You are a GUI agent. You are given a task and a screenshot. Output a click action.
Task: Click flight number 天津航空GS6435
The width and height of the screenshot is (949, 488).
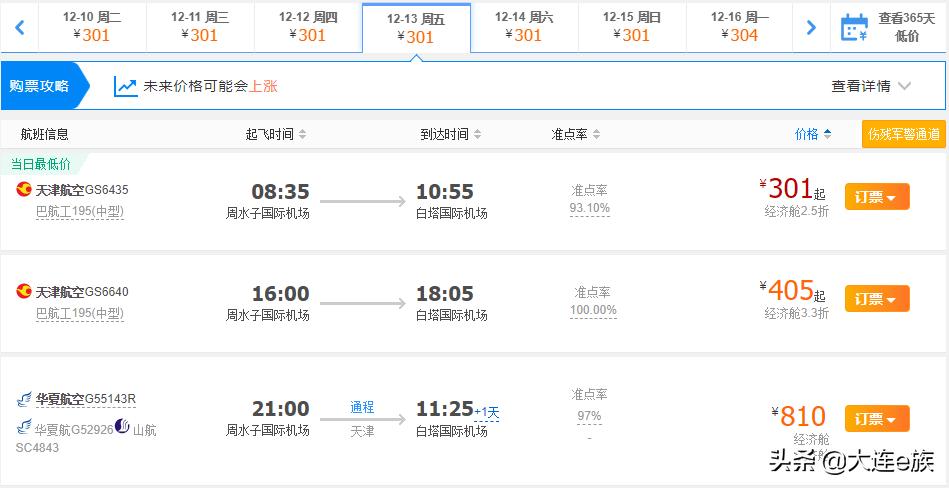coord(82,190)
